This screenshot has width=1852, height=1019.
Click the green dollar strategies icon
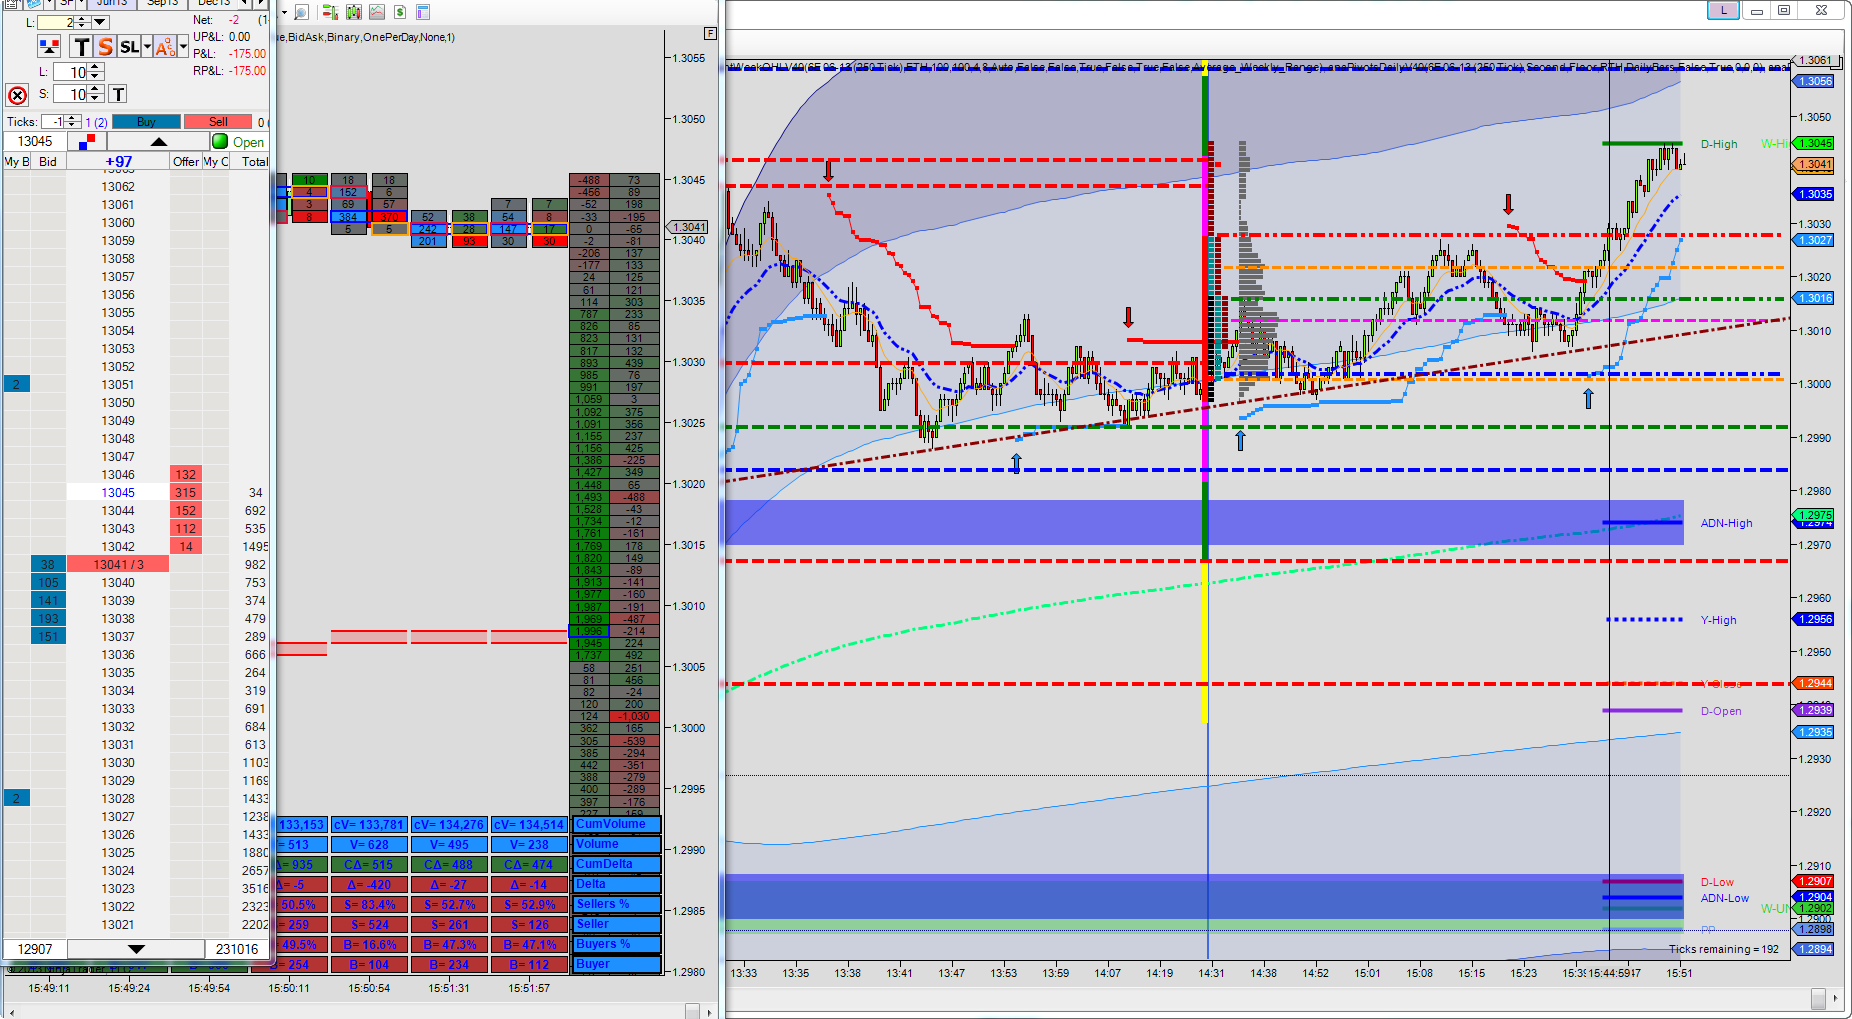pos(400,12)
